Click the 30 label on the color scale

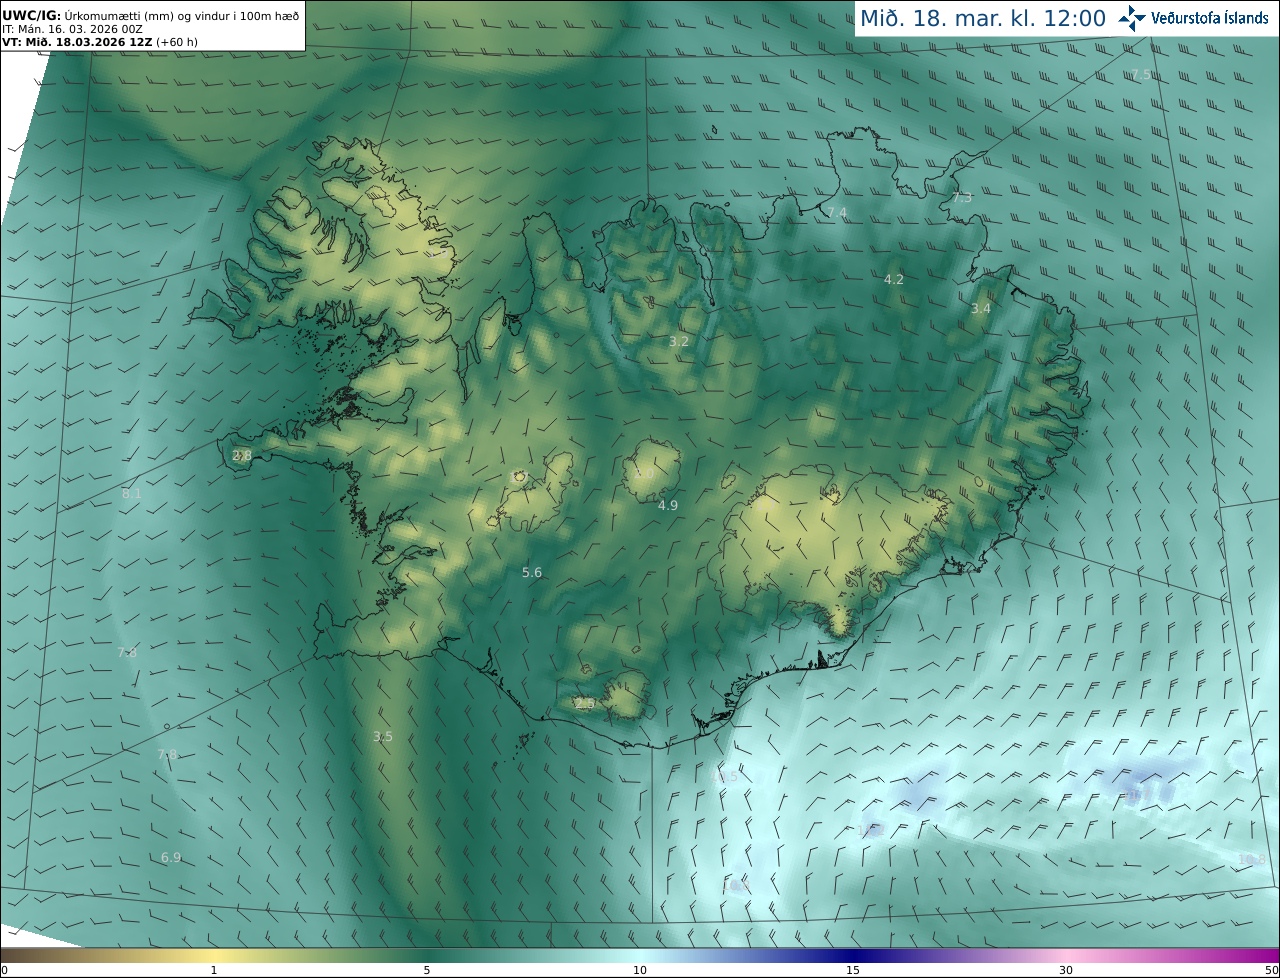coord(1066,970)
